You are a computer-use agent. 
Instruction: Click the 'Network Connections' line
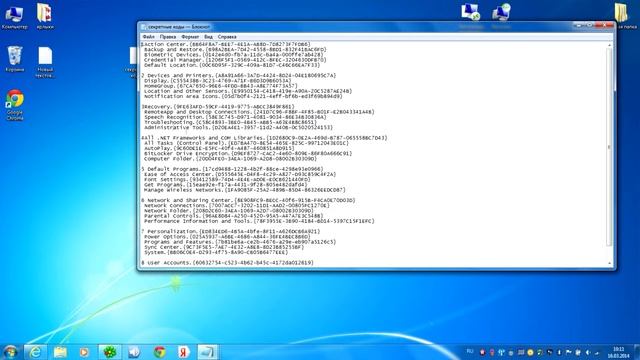click(x=237, y=205)
